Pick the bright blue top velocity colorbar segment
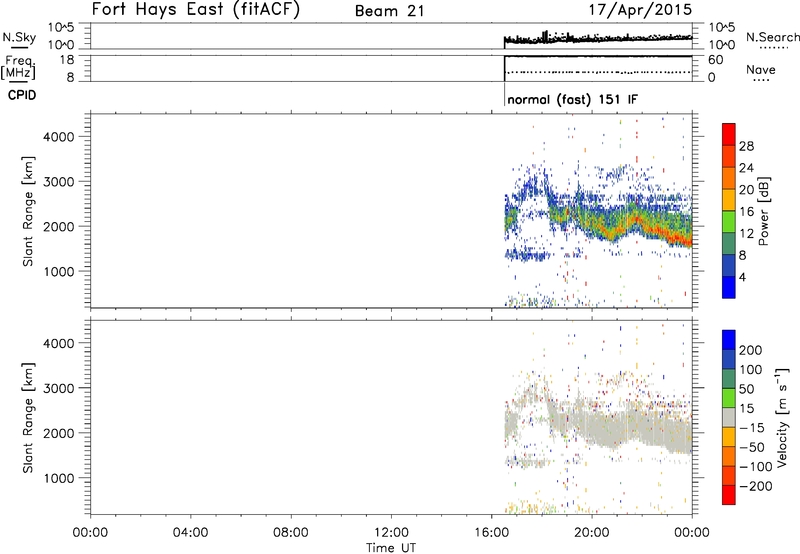 click(729, 340)
